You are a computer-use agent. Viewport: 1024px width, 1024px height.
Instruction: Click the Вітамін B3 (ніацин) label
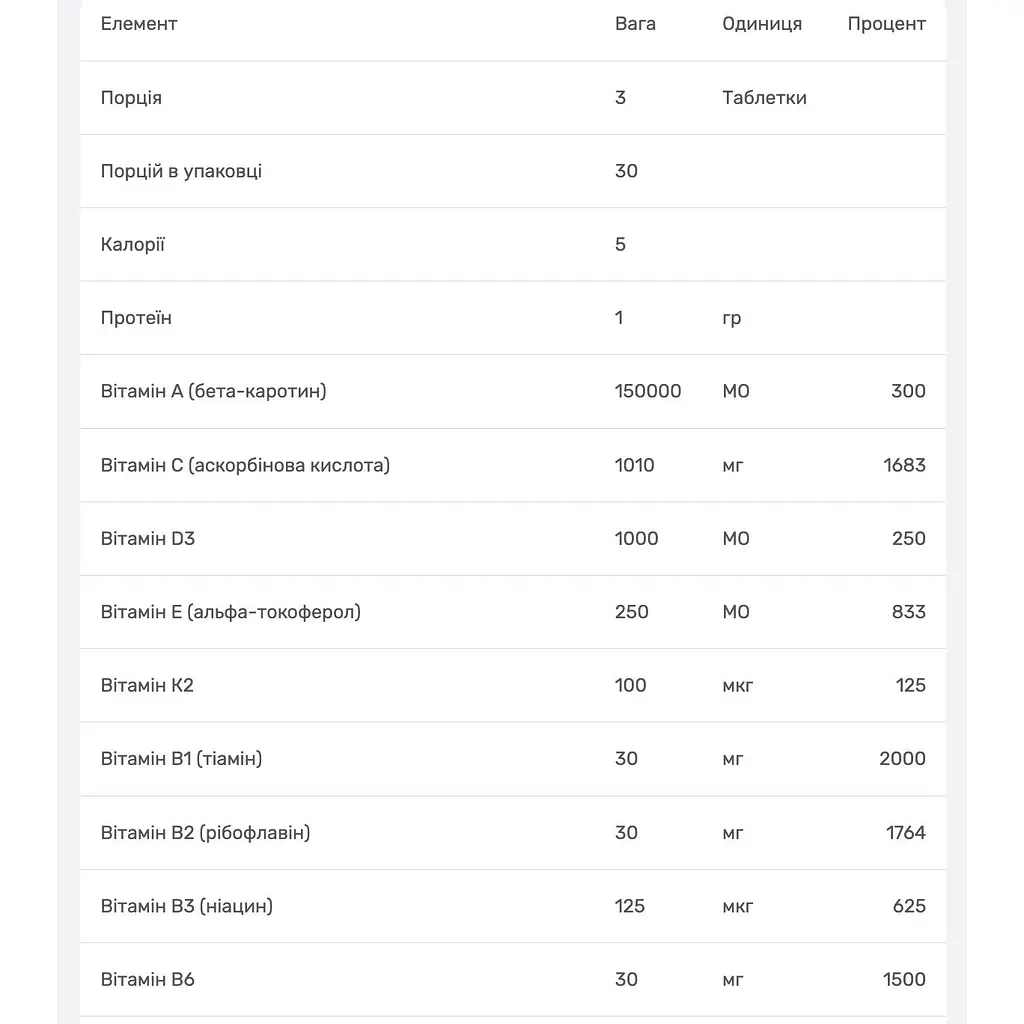tap(186, 906)
